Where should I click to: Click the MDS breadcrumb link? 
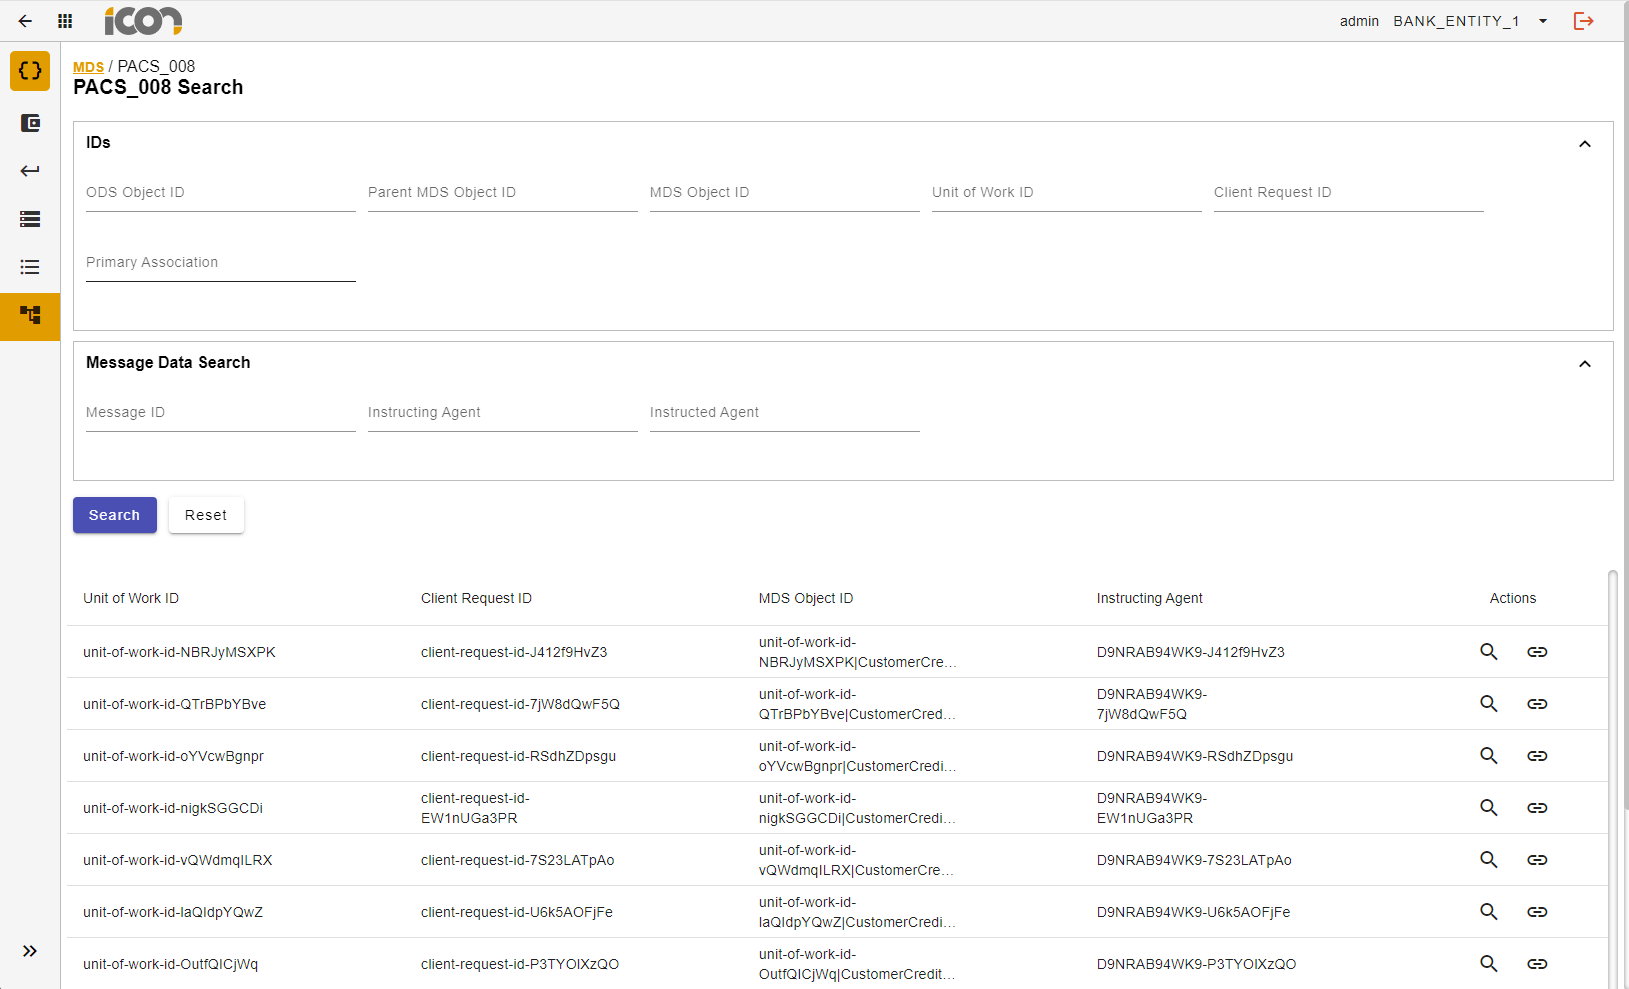[88, 67]
